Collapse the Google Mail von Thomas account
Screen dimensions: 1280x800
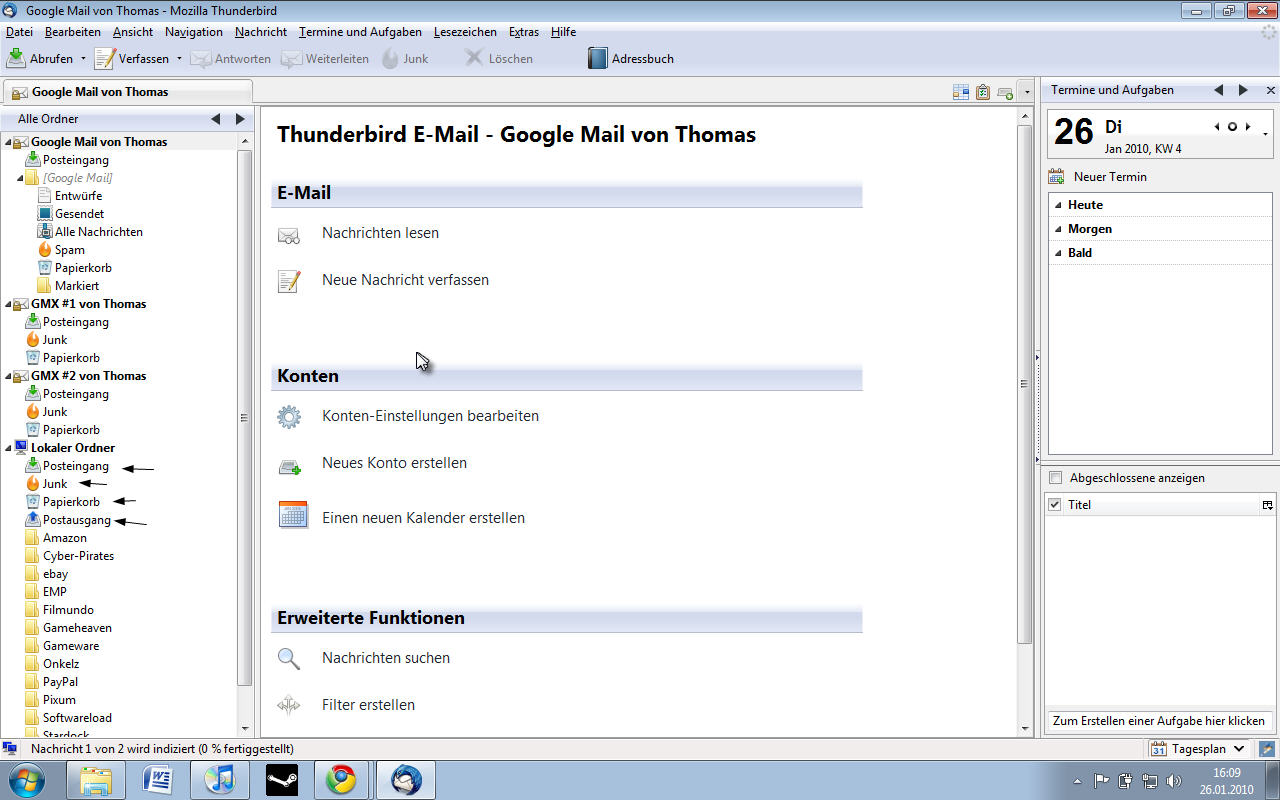click(x=8, y=142)
